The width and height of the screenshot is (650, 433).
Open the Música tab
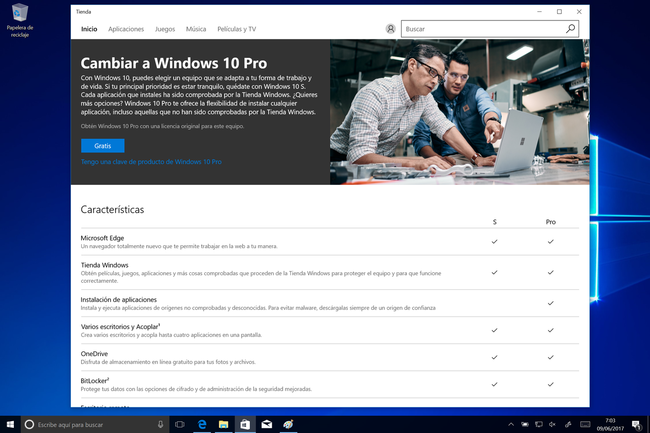click(196, 29)
